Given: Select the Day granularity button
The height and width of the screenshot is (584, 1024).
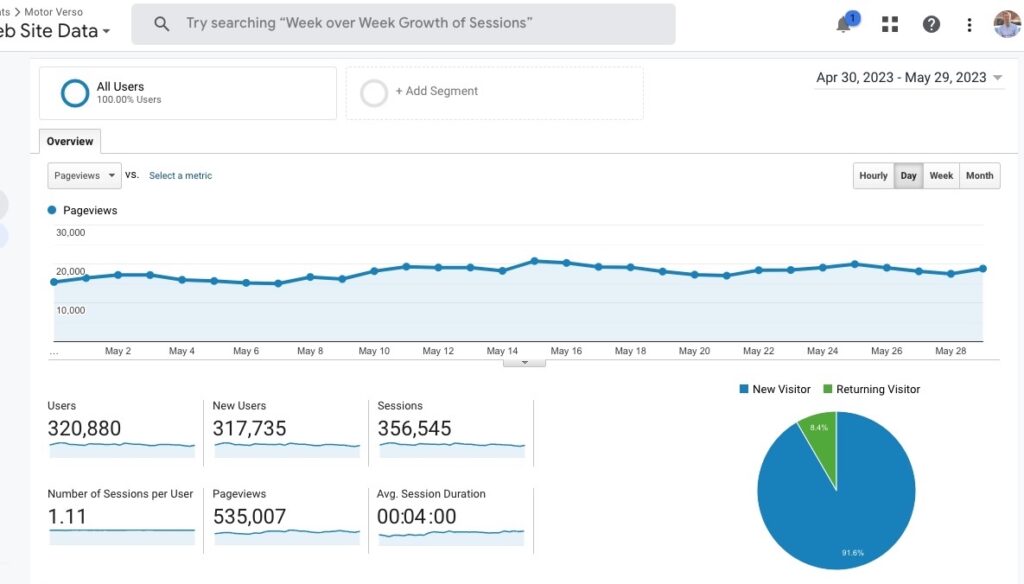Looking at the screenshot, I should point(908,176).
